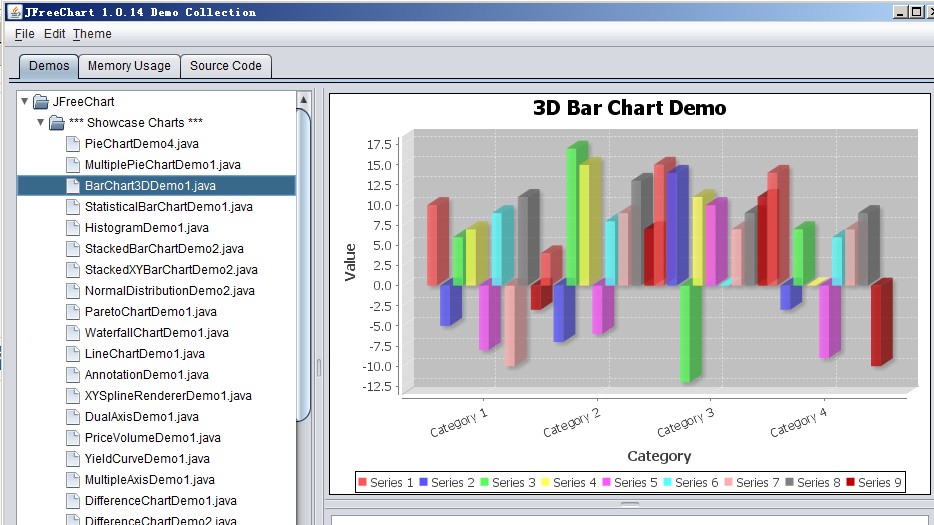Click the Series 1 red legend swatch
The width and height of the screenshot is (934, 525).
click(363, 483)
